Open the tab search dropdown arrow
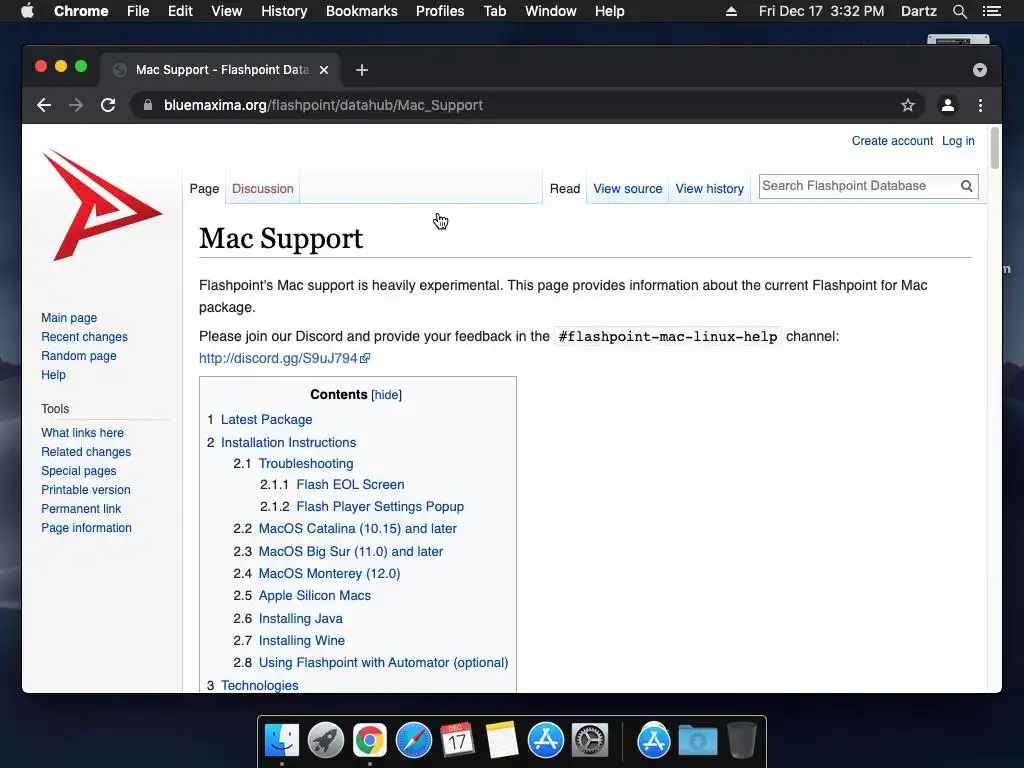Image resolution: width=1024 pixels, height=768 pixels. coord(980,70)
